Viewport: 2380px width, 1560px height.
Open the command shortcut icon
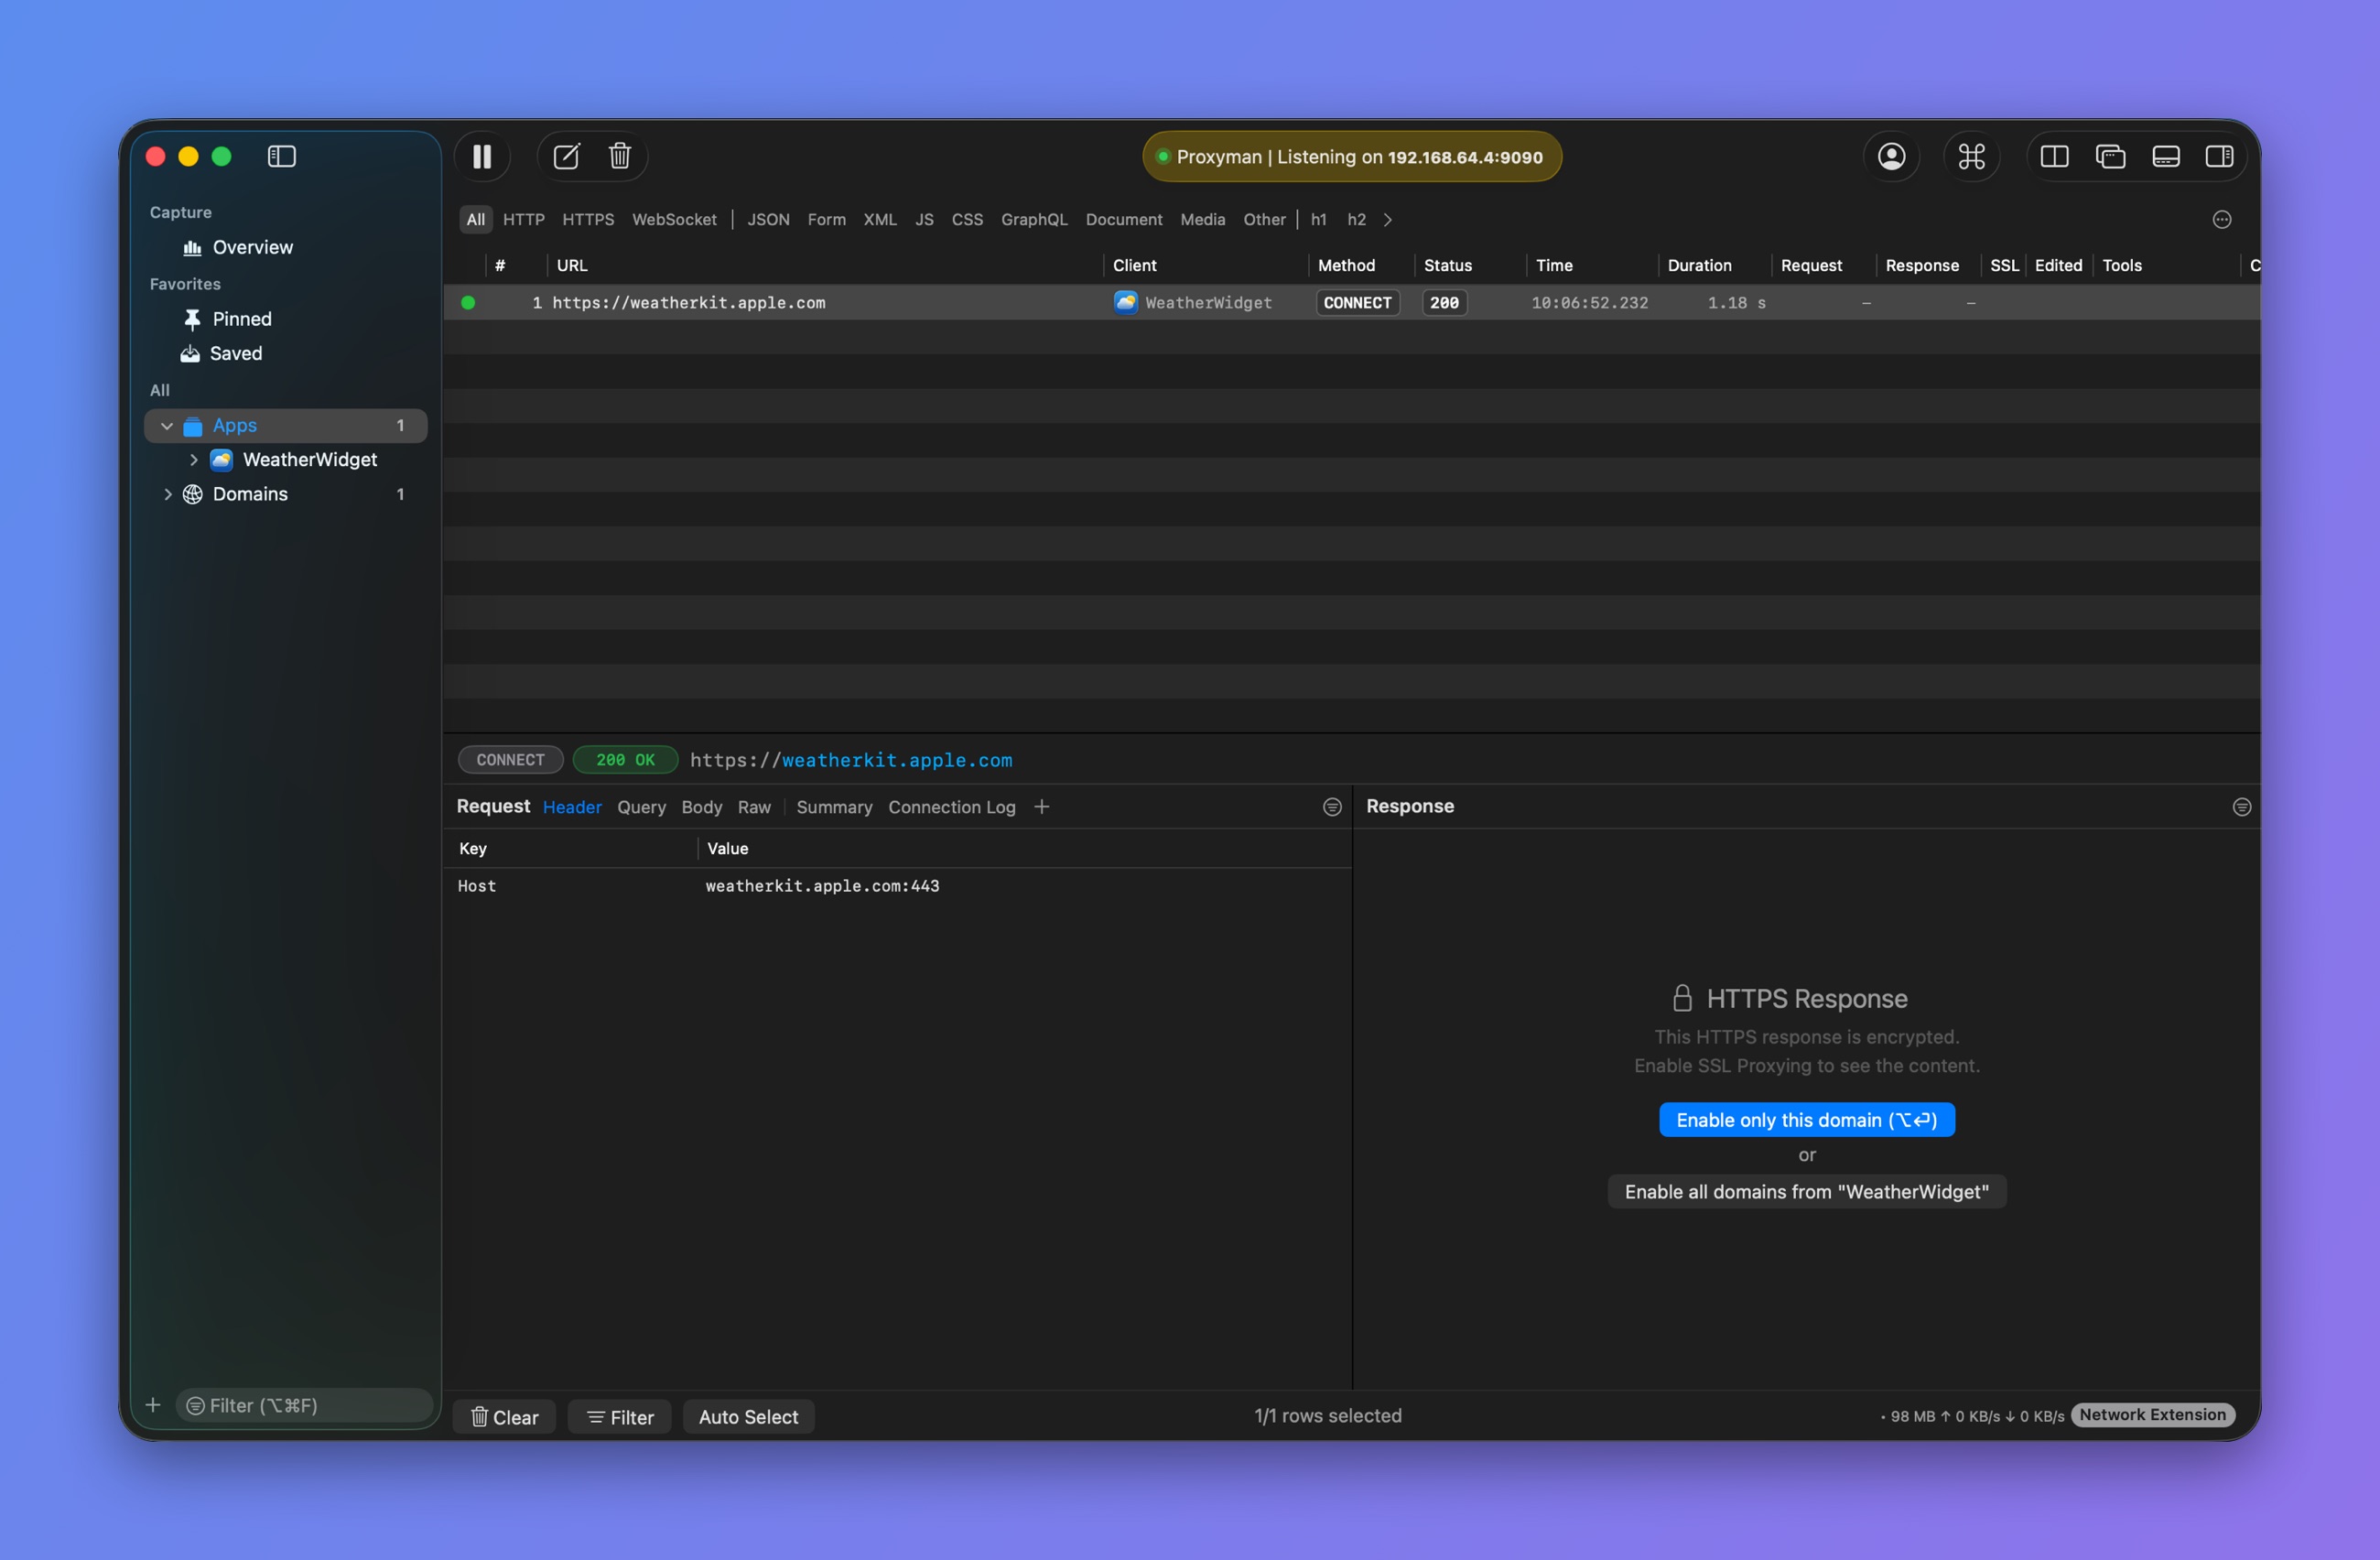[x=1971, y=156]
